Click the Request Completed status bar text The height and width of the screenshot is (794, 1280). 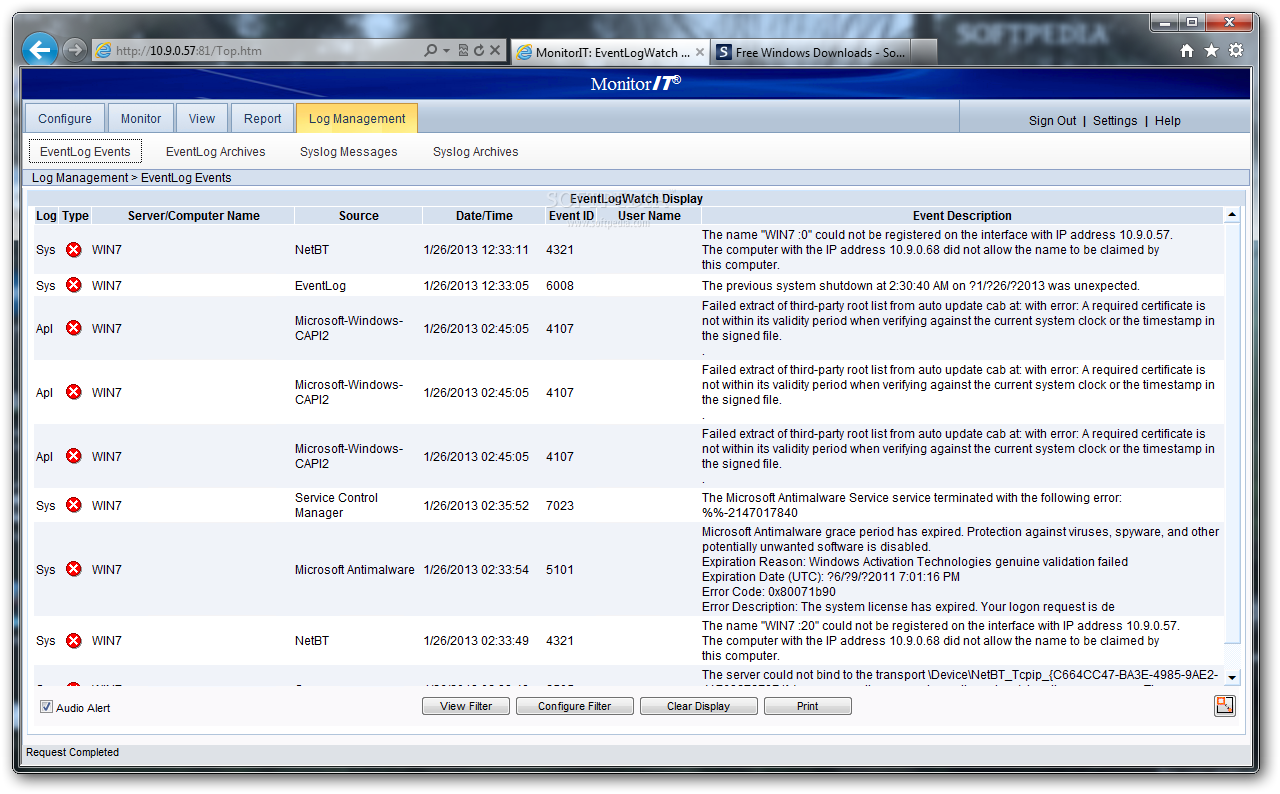(73, 752)
